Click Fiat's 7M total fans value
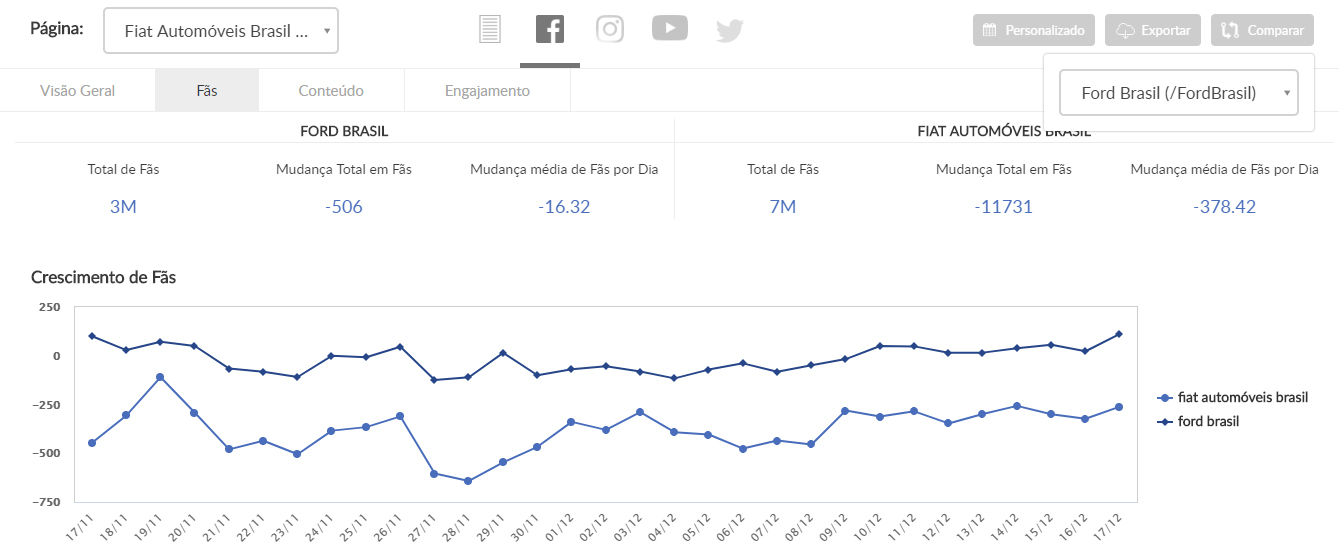Image resolution: width=1339 pixels, height=555 pixels. tap(782, 207)
